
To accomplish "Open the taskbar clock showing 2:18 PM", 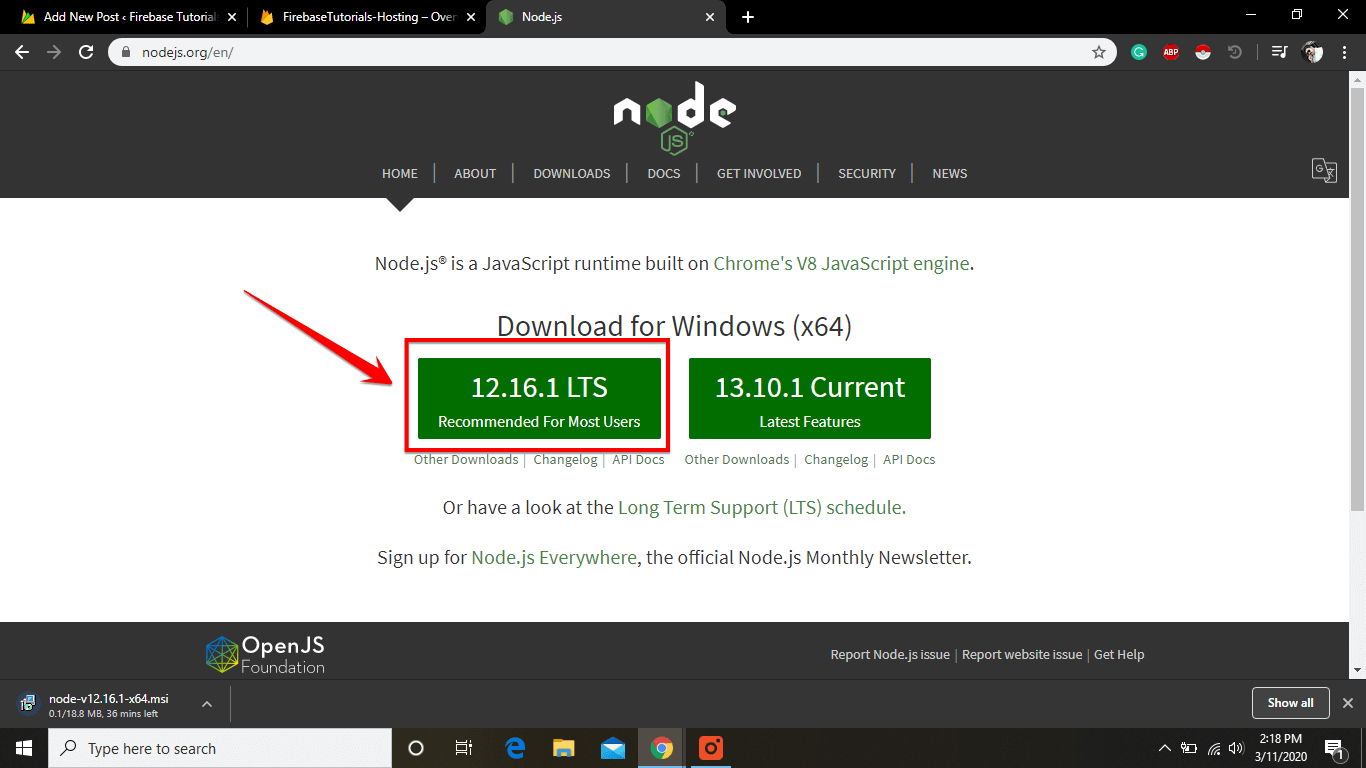I will (1281, 748).
